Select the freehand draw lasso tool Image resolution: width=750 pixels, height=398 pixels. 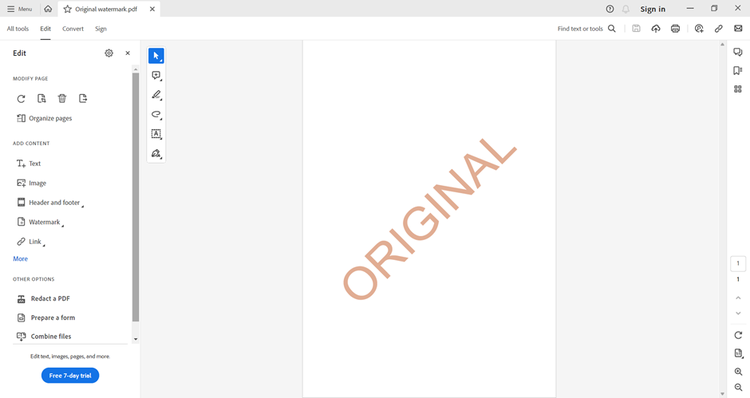(156, 114)
